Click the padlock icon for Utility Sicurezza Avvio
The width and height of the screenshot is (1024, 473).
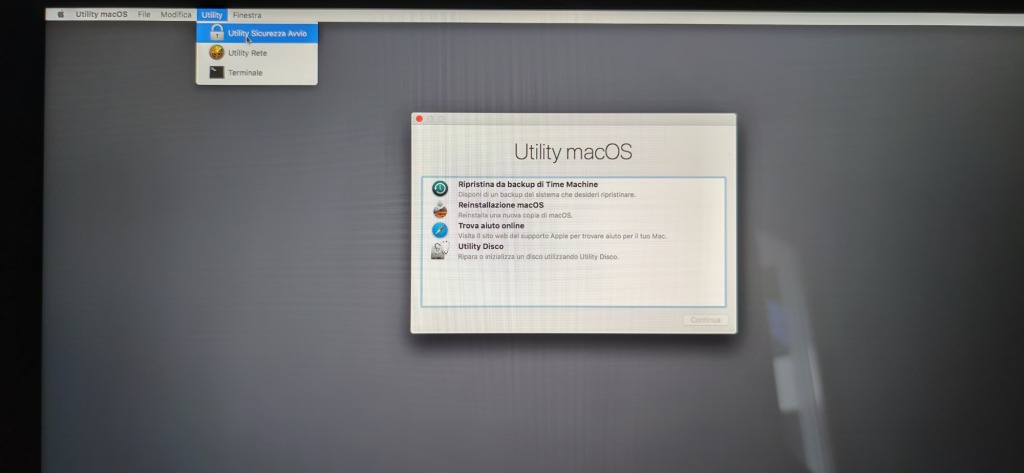(217, 33)
